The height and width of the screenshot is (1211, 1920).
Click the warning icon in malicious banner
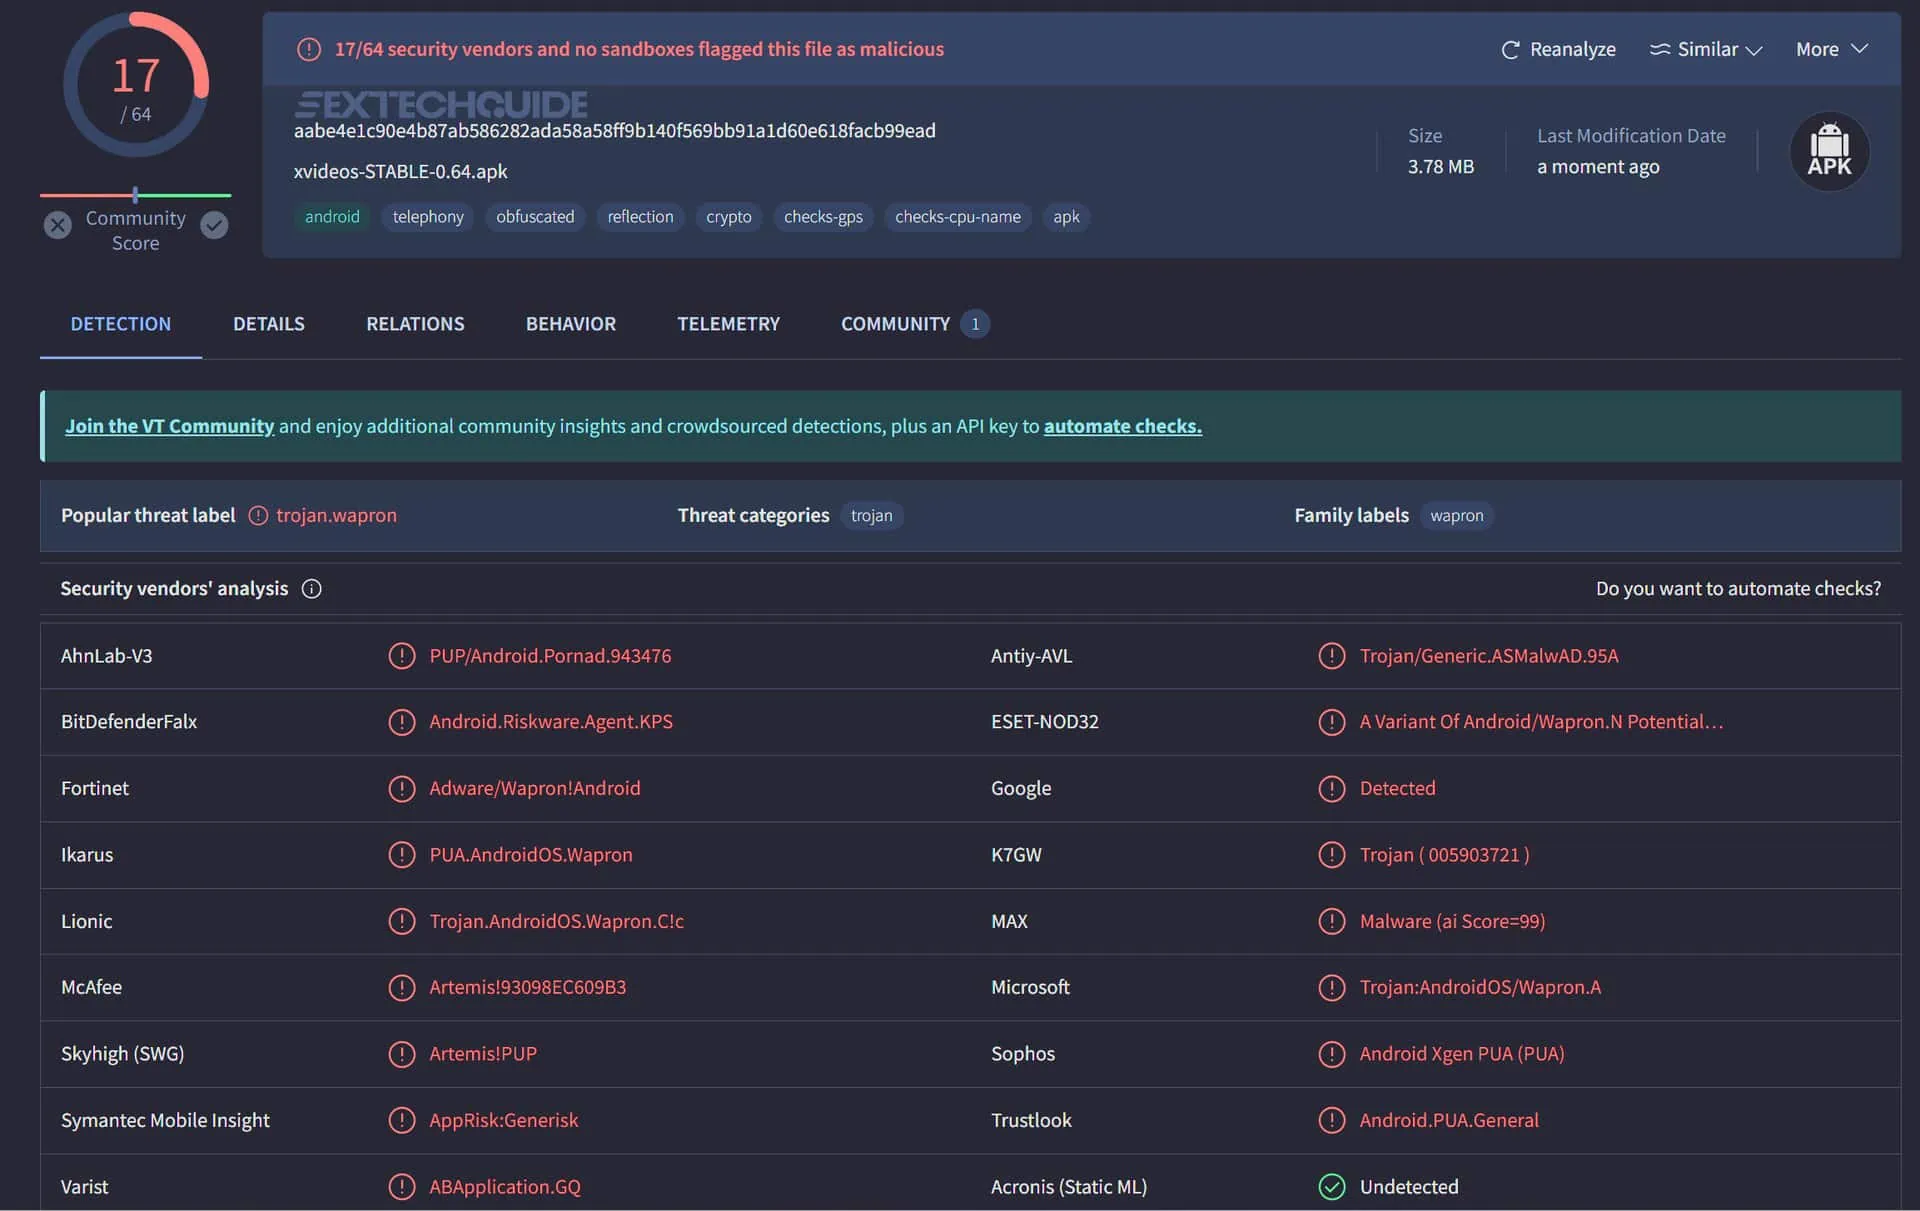(309, 49)
